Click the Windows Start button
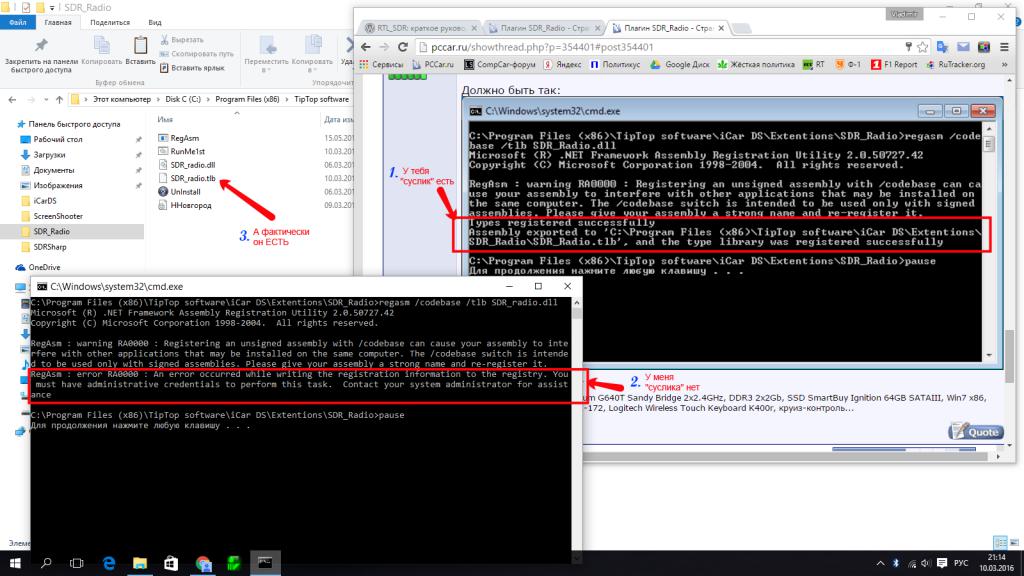This screenshot has height=576, width=1024. pyautogui.click(x=15, y=563)
